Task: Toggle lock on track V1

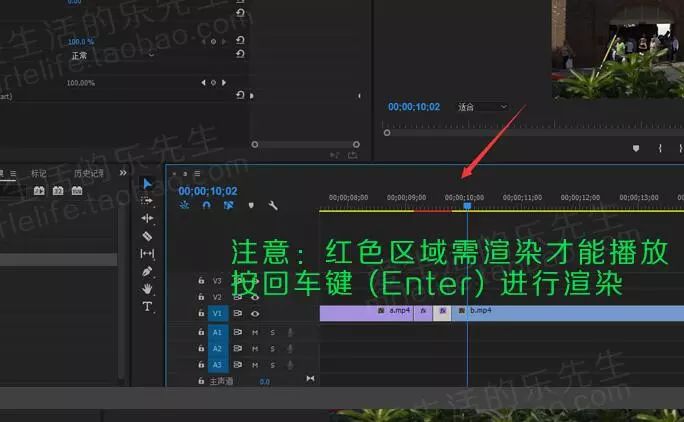Action: [201, 313]
